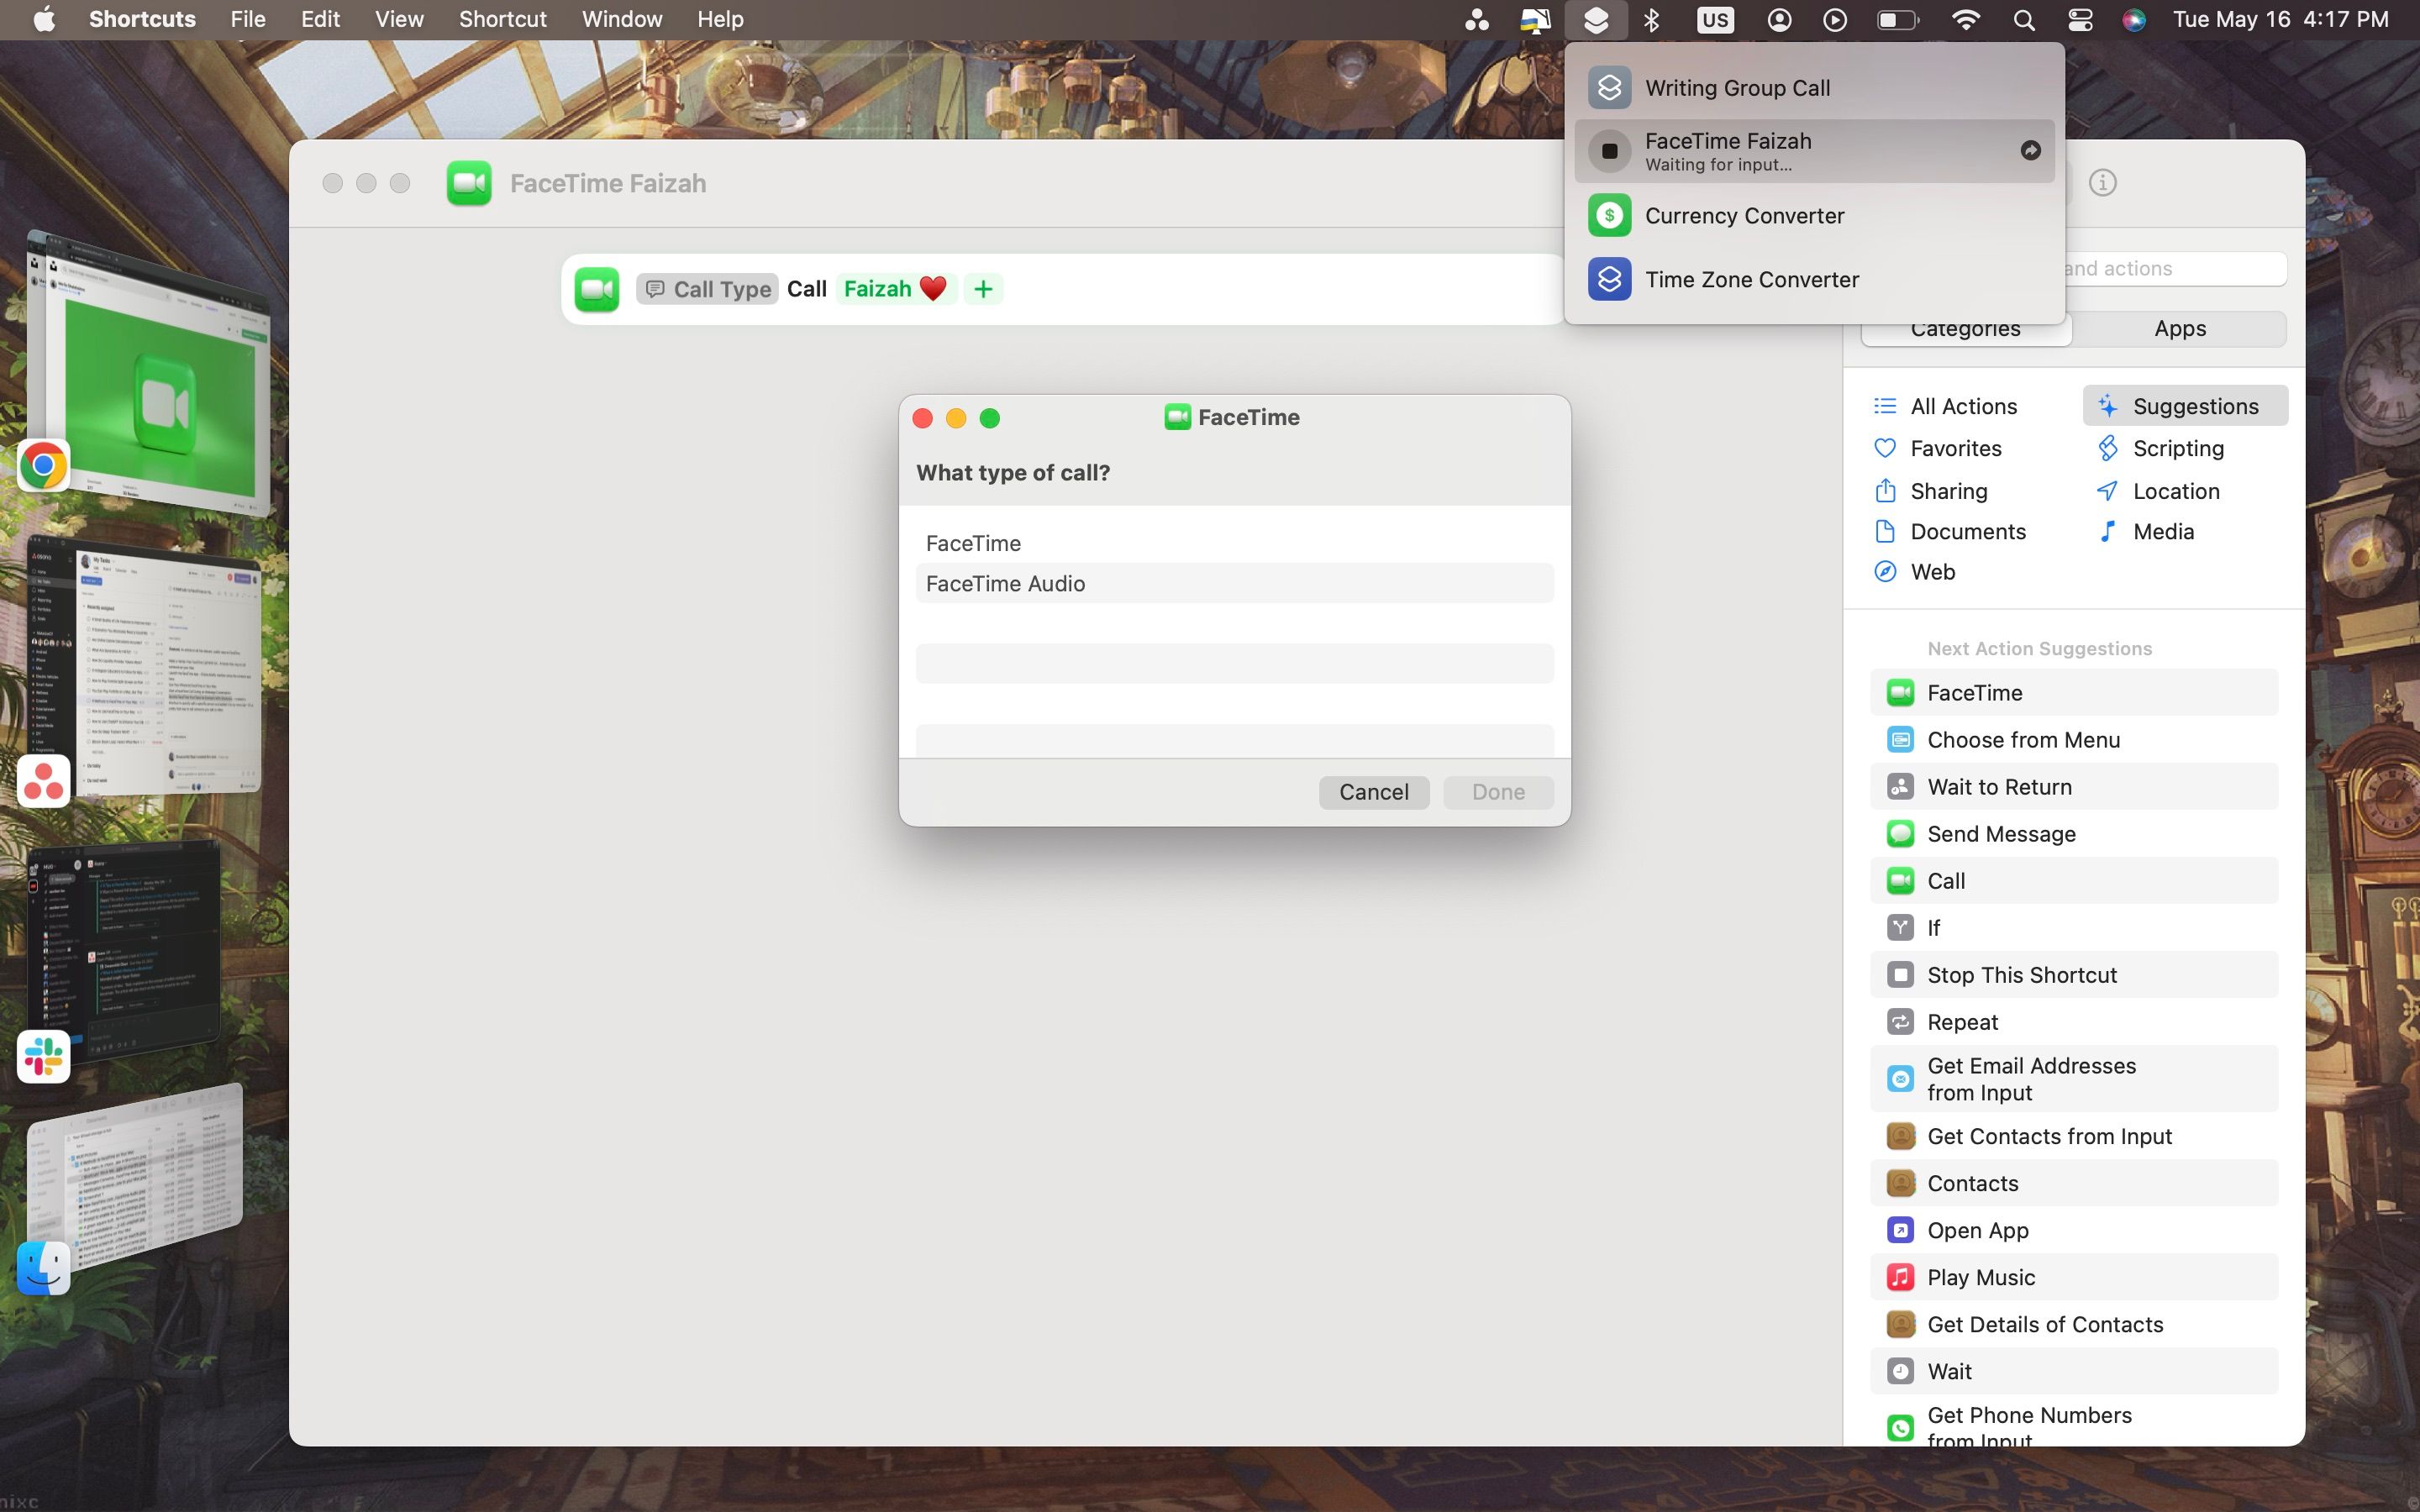
Task: Open Spotlight search magnifier icon
Action: [2024, 20]
